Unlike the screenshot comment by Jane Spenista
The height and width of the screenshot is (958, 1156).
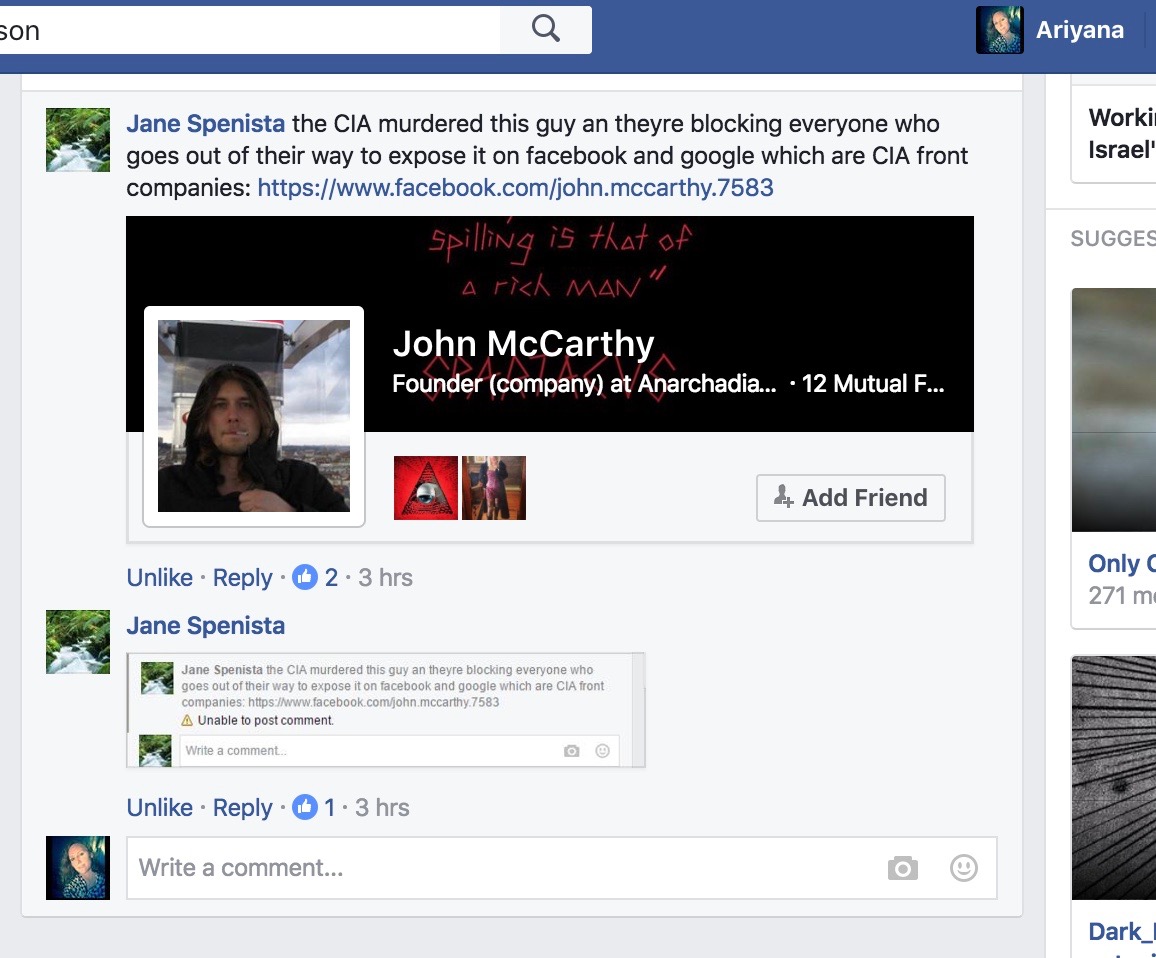[159, 808]
